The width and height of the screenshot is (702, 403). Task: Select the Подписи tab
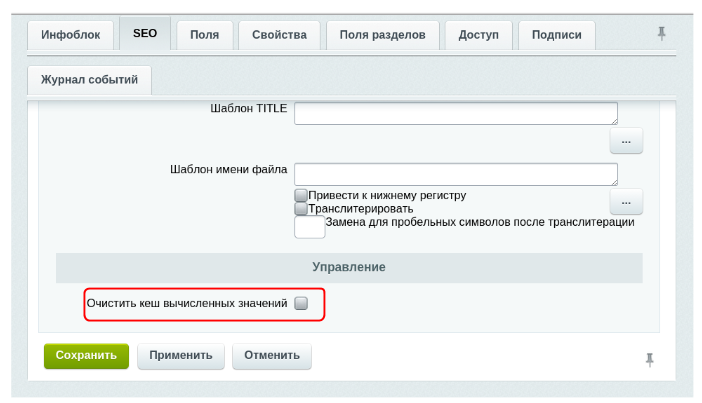pyautogui.click(x=557, y=35)
